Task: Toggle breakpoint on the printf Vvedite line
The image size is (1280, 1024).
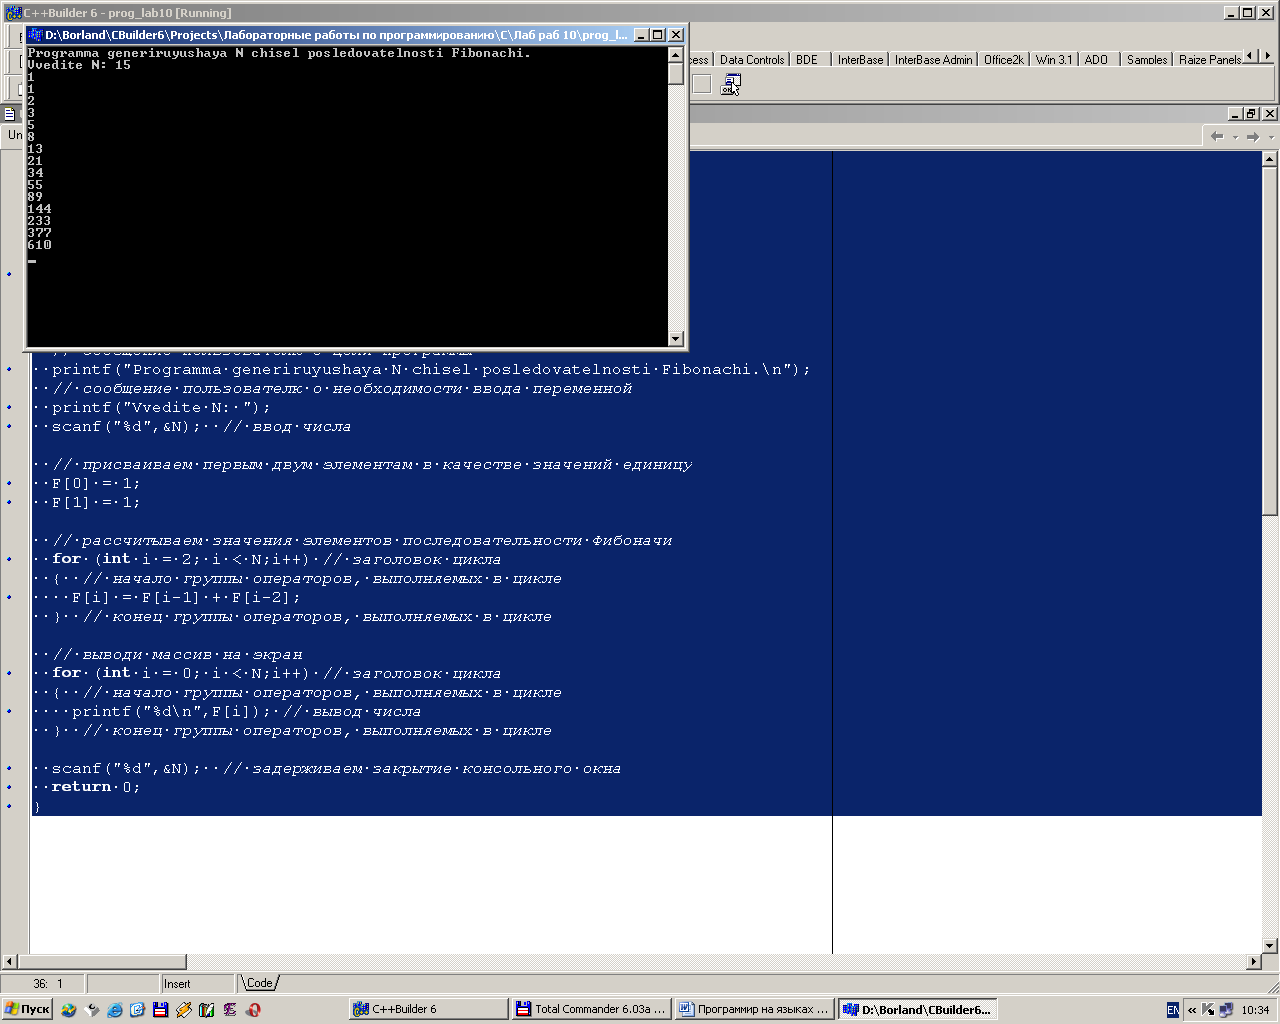Action: 10,407
